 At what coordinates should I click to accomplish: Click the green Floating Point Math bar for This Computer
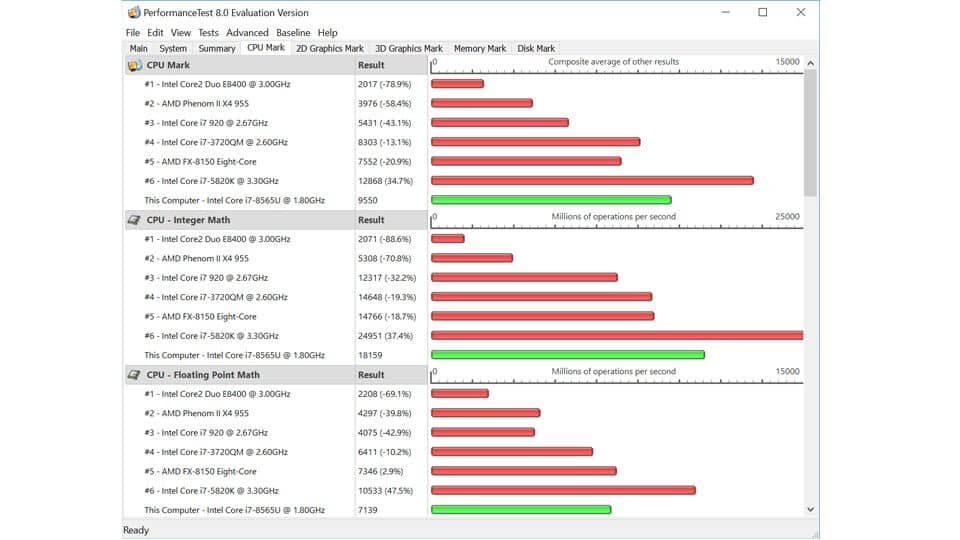(521, 509)
